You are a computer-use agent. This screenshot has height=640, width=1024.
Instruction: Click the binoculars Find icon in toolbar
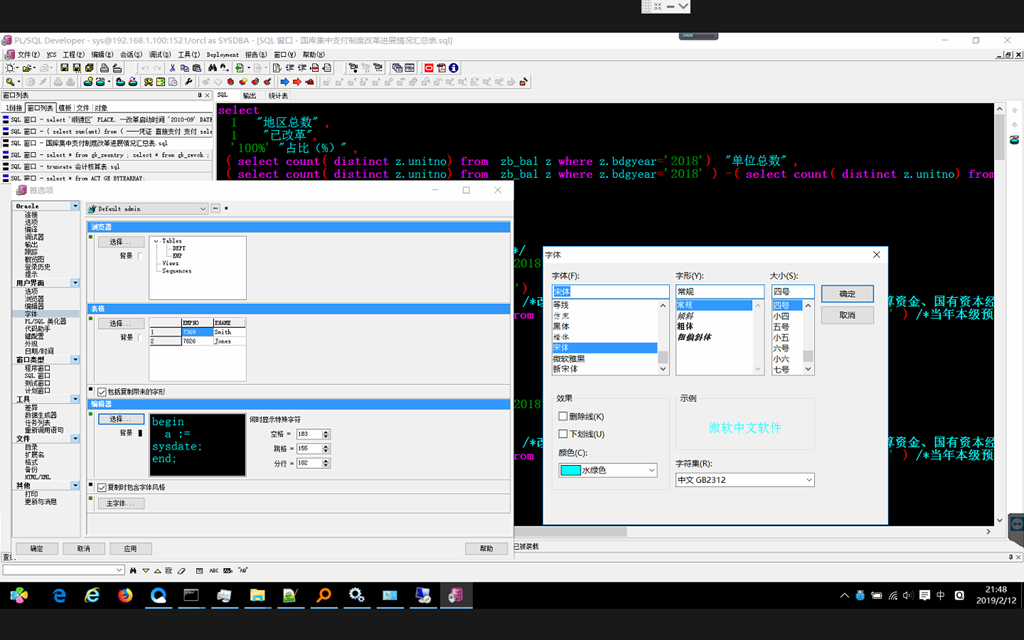[x=214, y=68]
